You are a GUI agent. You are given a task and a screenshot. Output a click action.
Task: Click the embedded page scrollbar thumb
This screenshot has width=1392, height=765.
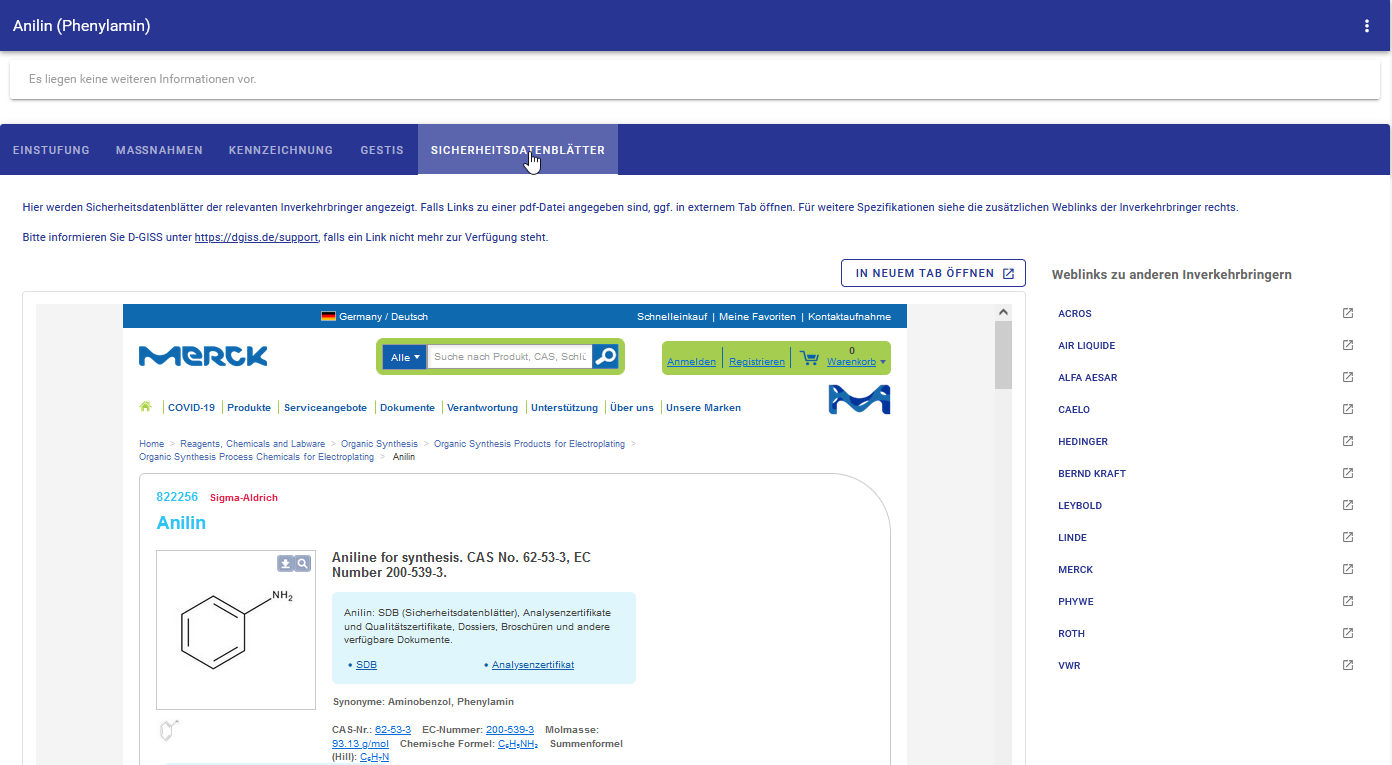[1003, 354]
